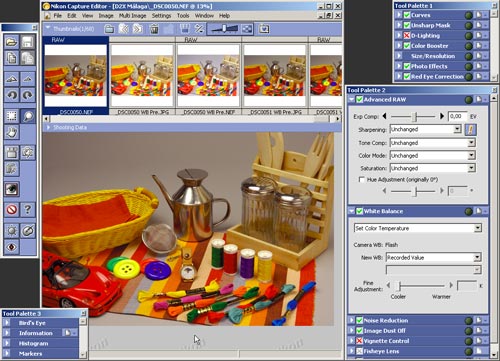The image size is (500, 361).
Task: Open the Set Color Temperature dropdown
Action: coord(418,228)
